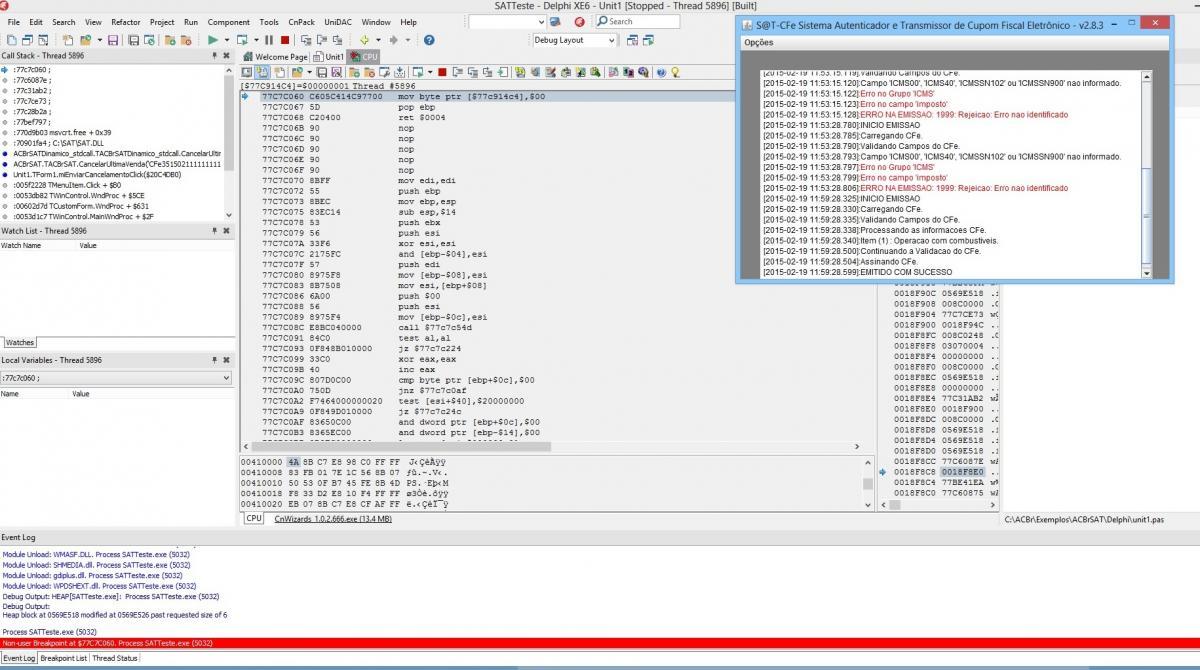Open the Component menu

[229, 21]
